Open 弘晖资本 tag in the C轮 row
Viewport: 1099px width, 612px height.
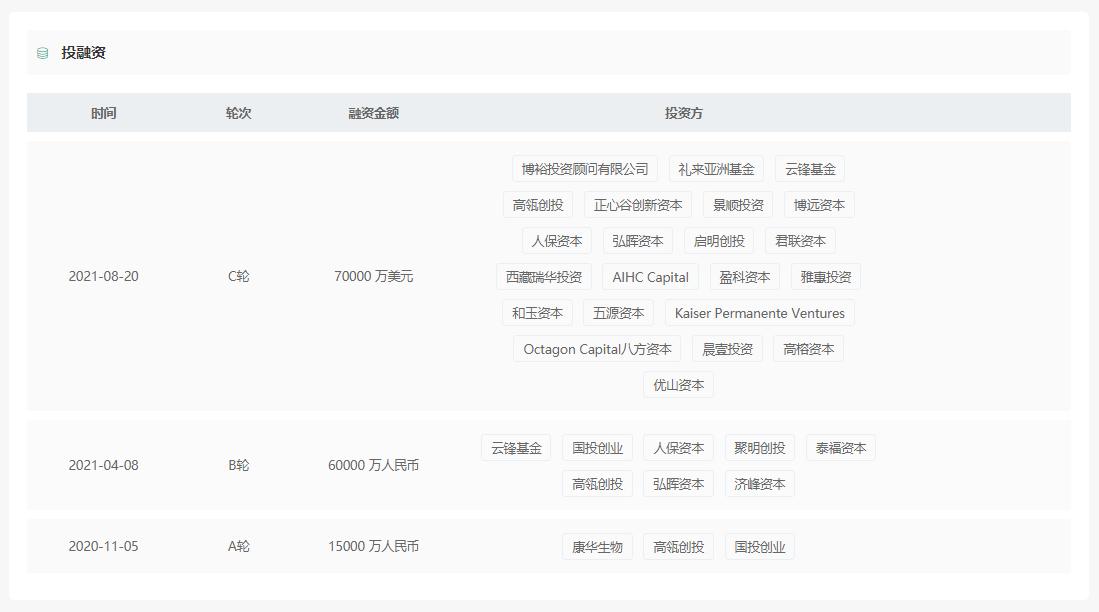click(x=638, y=240)
